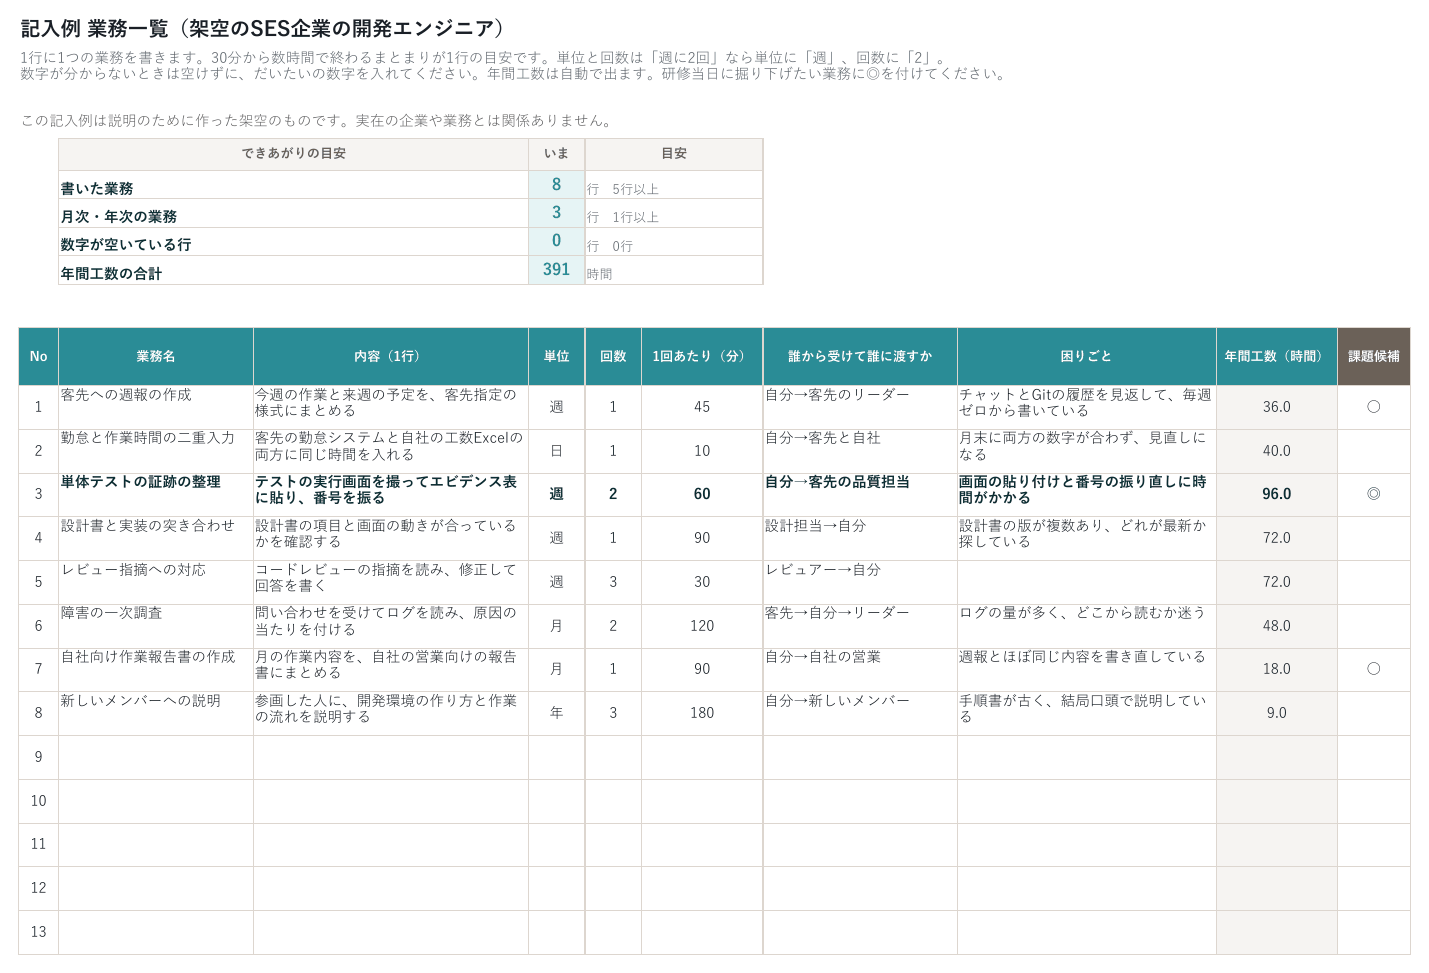Viewport: 1429px width, 973px height.
Task: Click the 週報とほぼ同じ内容を書き直している cell
Action: pyautogui.click(x=1087, y=669)
